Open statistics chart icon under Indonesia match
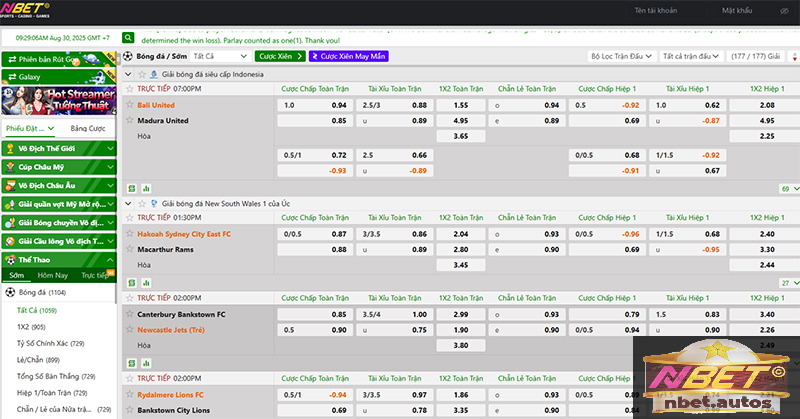Screen dimensions: 800x419 pos(146,187)
